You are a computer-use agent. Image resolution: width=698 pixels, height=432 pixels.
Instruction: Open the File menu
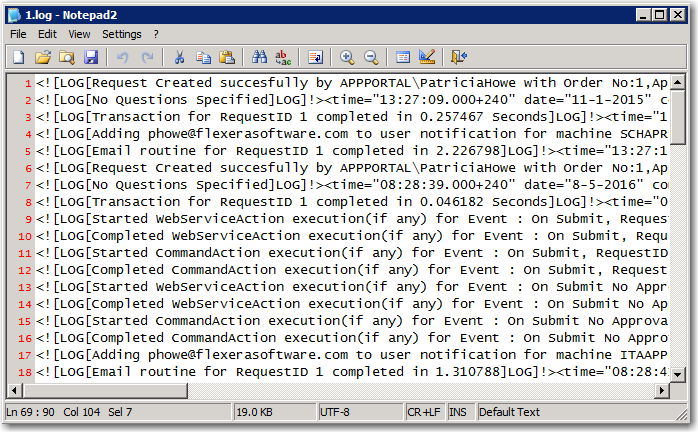(x=18, y=34)
